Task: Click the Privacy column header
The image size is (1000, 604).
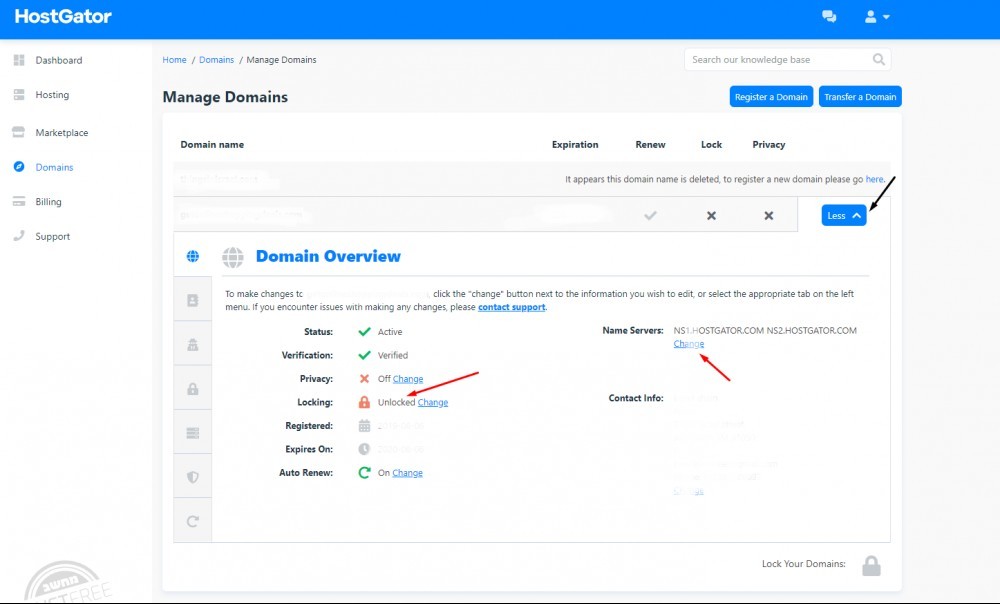Action: point(768,145)
